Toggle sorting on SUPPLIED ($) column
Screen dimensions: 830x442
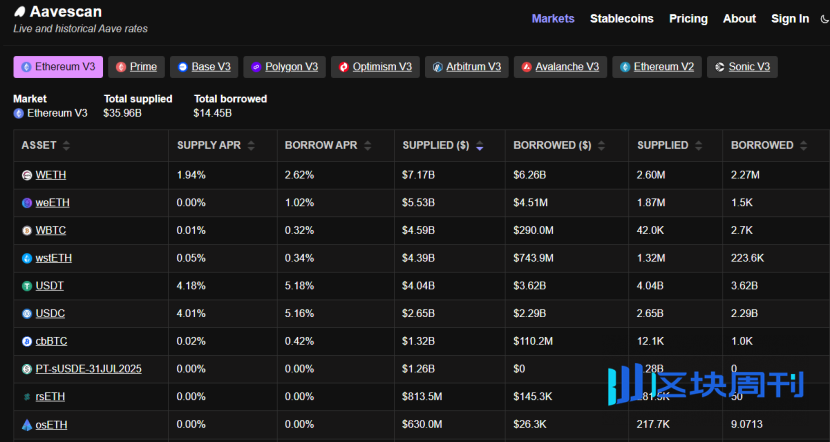coord(480,146)
